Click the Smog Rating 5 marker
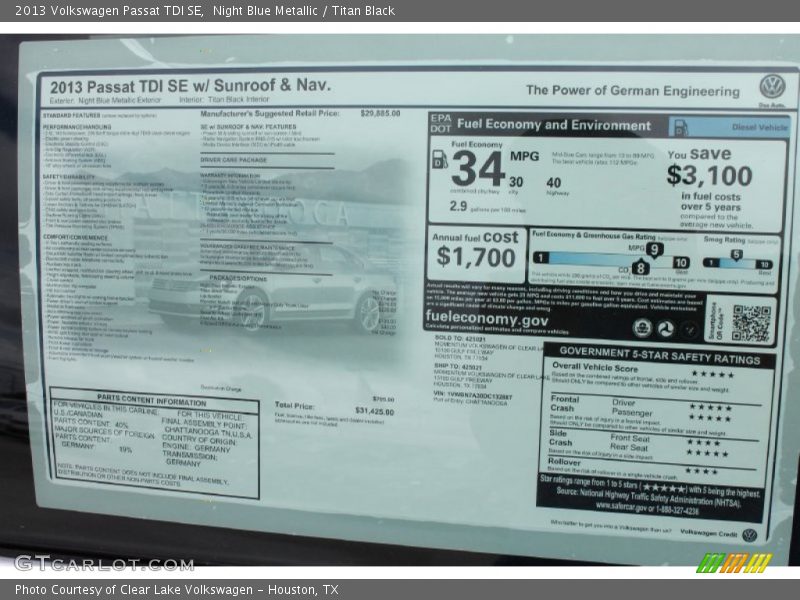Screen dimensions: 800x600 pyautogui.click(x=736, y=254)
